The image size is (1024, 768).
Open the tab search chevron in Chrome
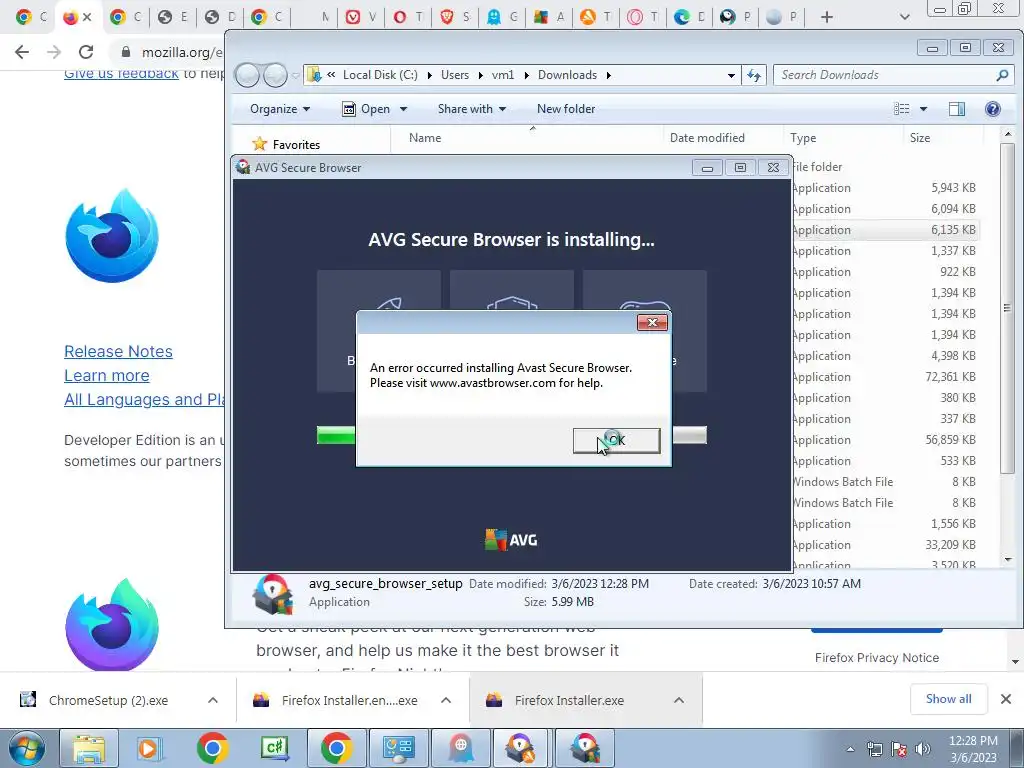[904, 17]
